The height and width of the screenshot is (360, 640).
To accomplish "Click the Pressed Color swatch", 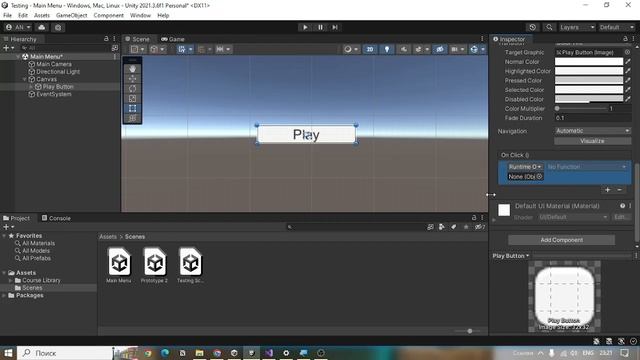I will click(589, 80).
